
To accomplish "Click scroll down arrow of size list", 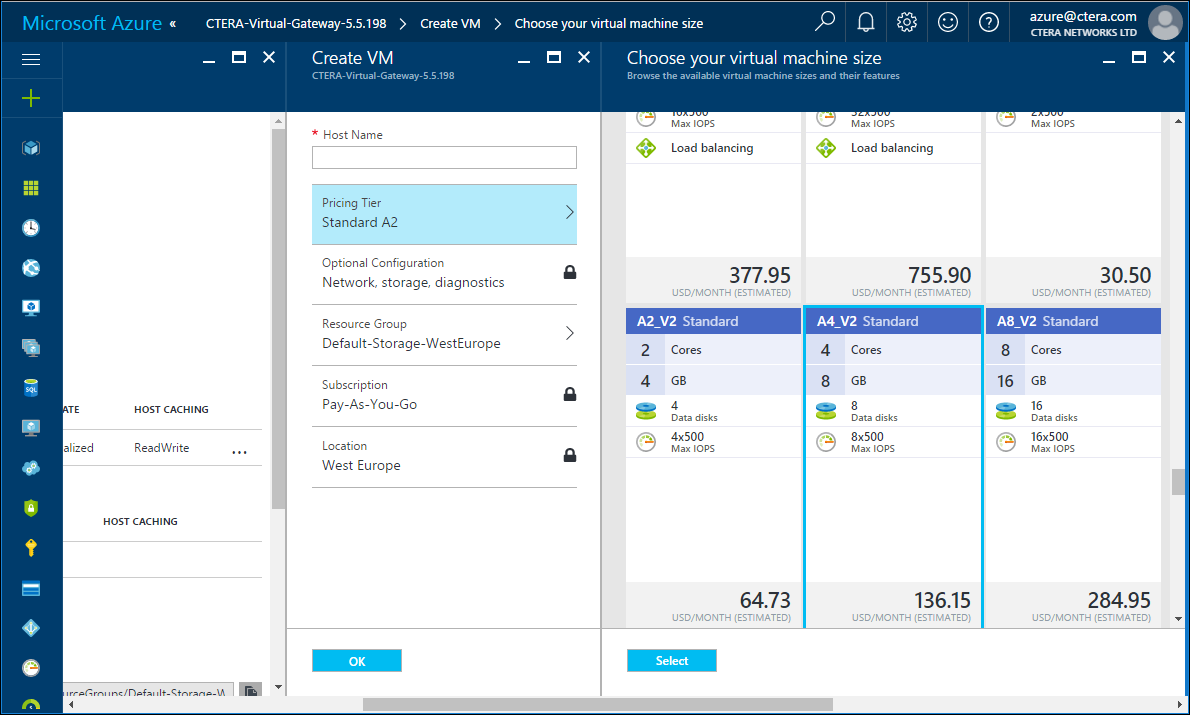I will [1178, 619].
